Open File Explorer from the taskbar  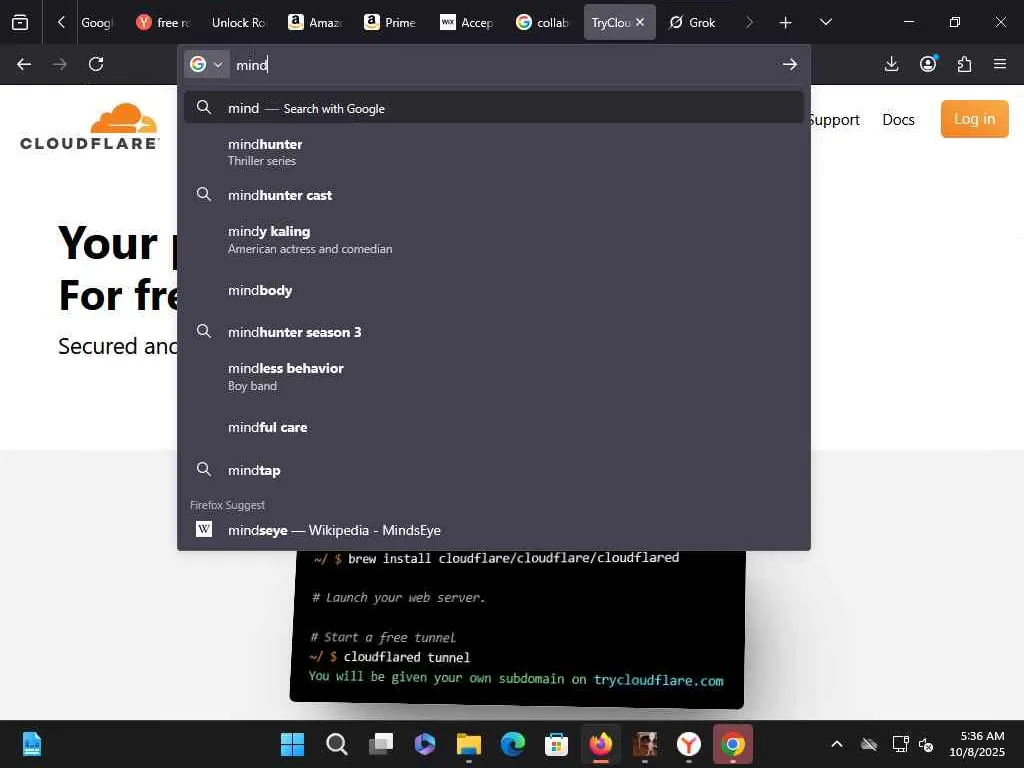tap(469, 744)
